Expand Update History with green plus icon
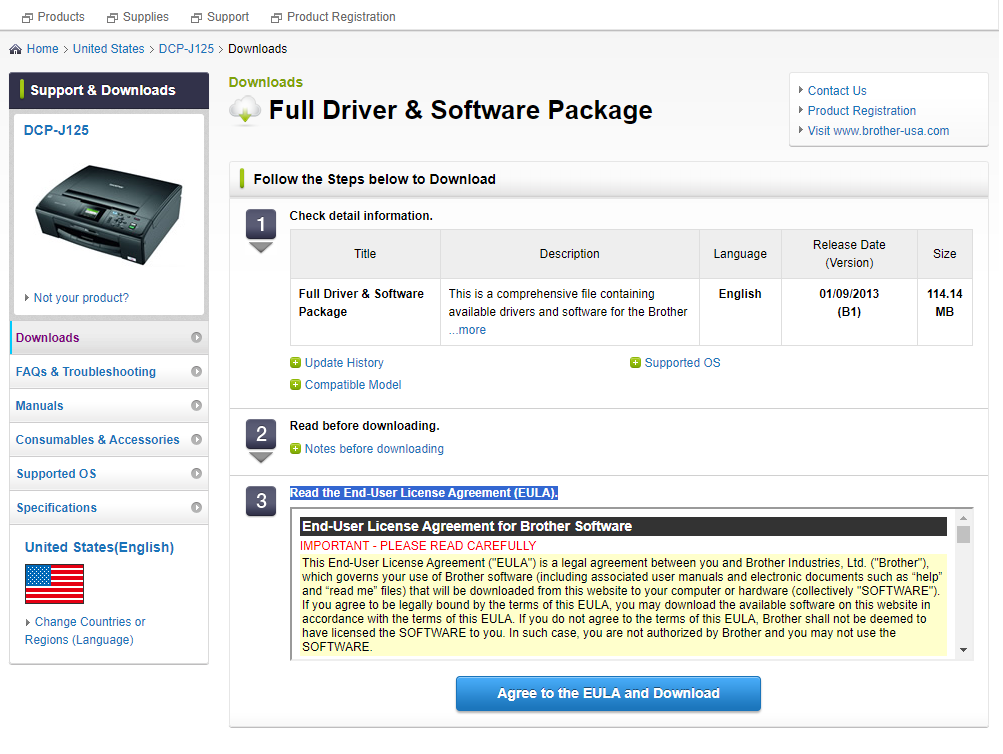1003x754 pixels. point(295,363)
